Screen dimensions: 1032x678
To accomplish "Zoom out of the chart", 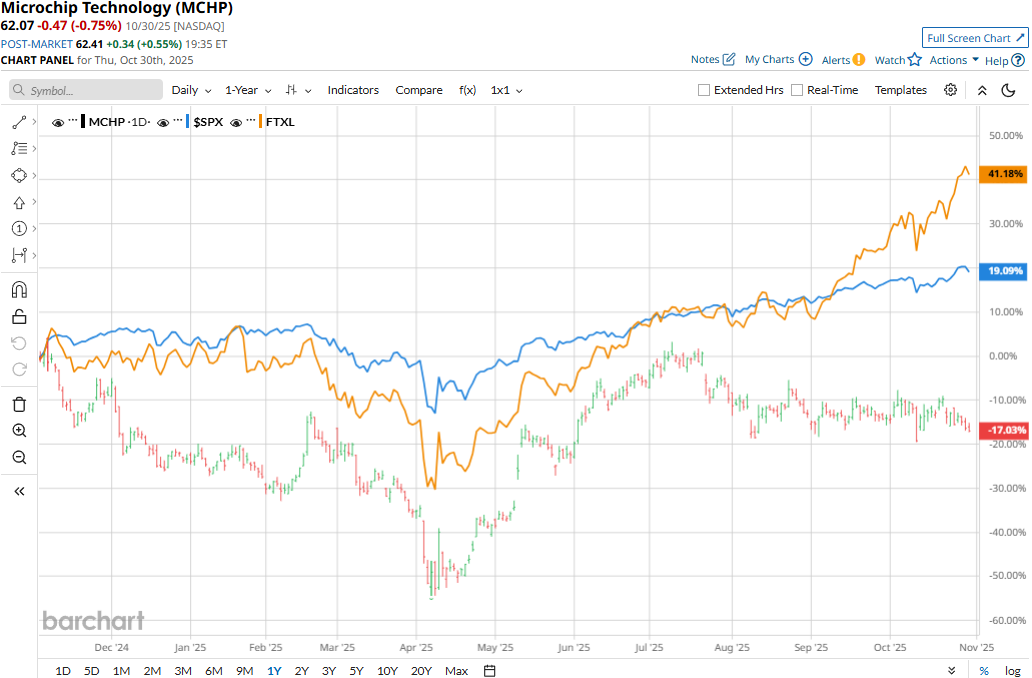I will point(19,457).
